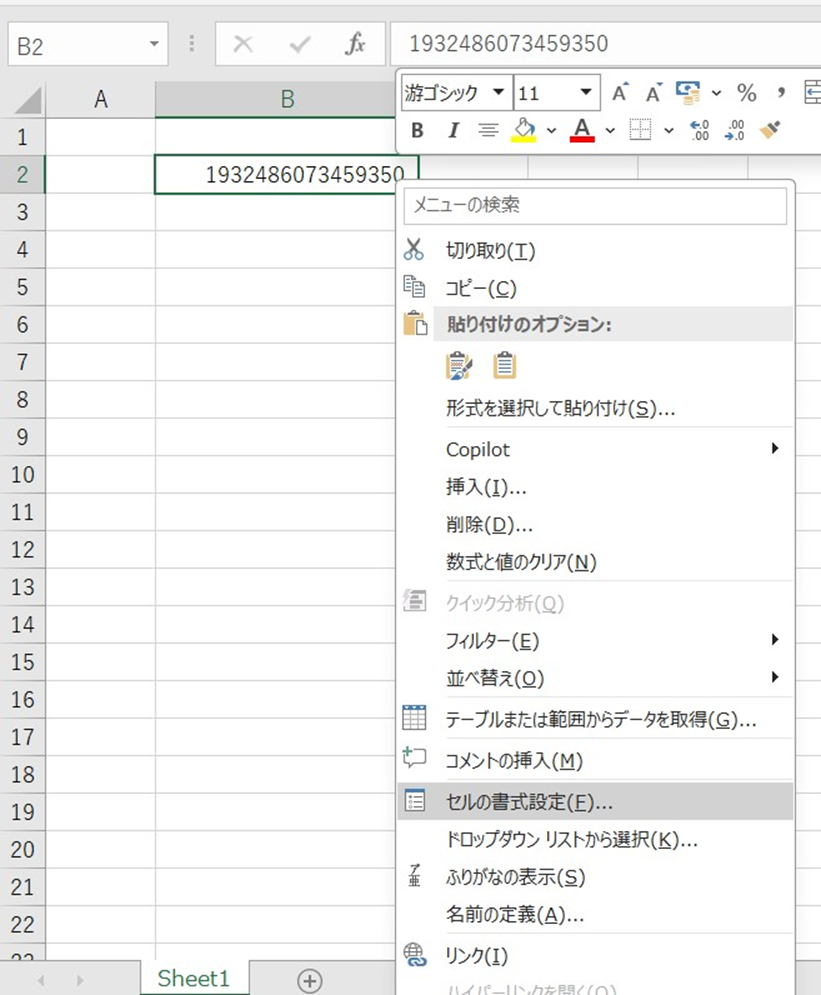Toggle italic formatting in mini toolbar
Viewport: 821px width, 995px height.
[453, 129]
